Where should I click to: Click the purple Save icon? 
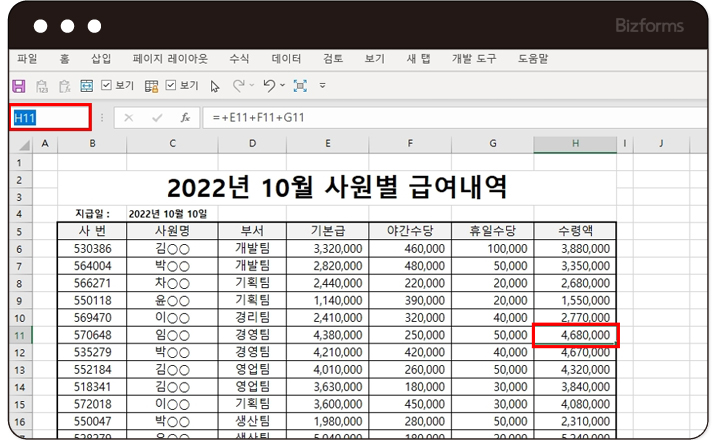click(x=18, y=86)
